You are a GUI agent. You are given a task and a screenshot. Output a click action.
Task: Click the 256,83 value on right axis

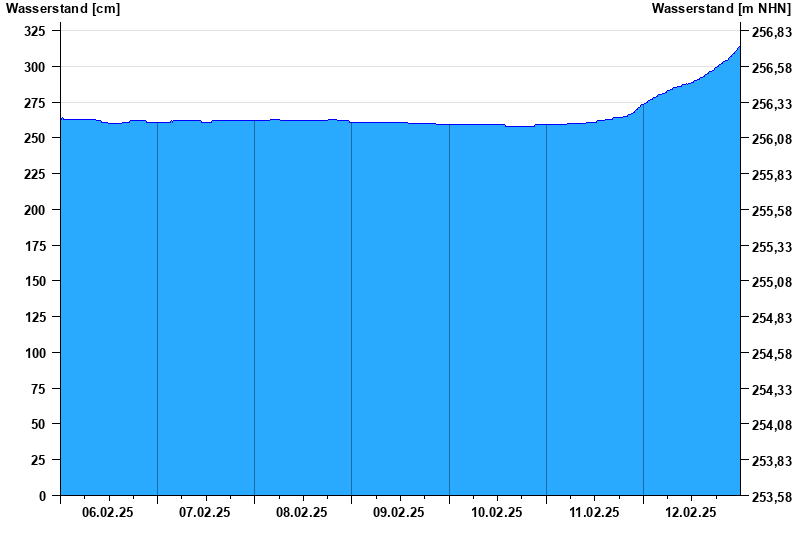tap(772, 32)
